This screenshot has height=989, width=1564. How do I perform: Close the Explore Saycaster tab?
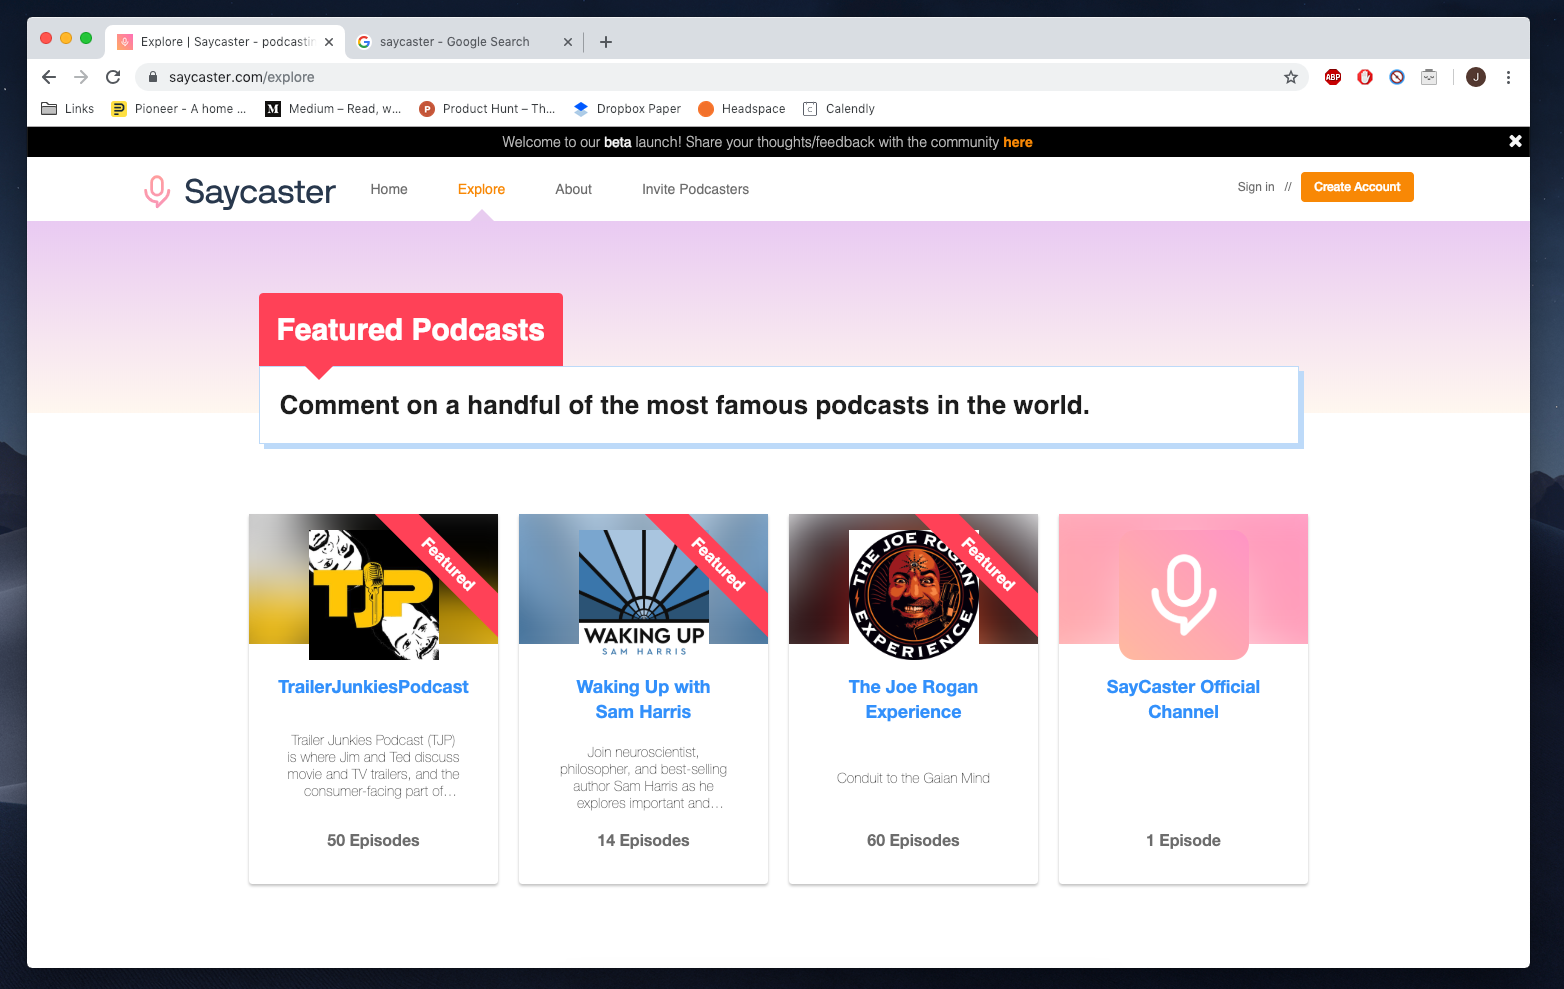[x=329, y=42]
